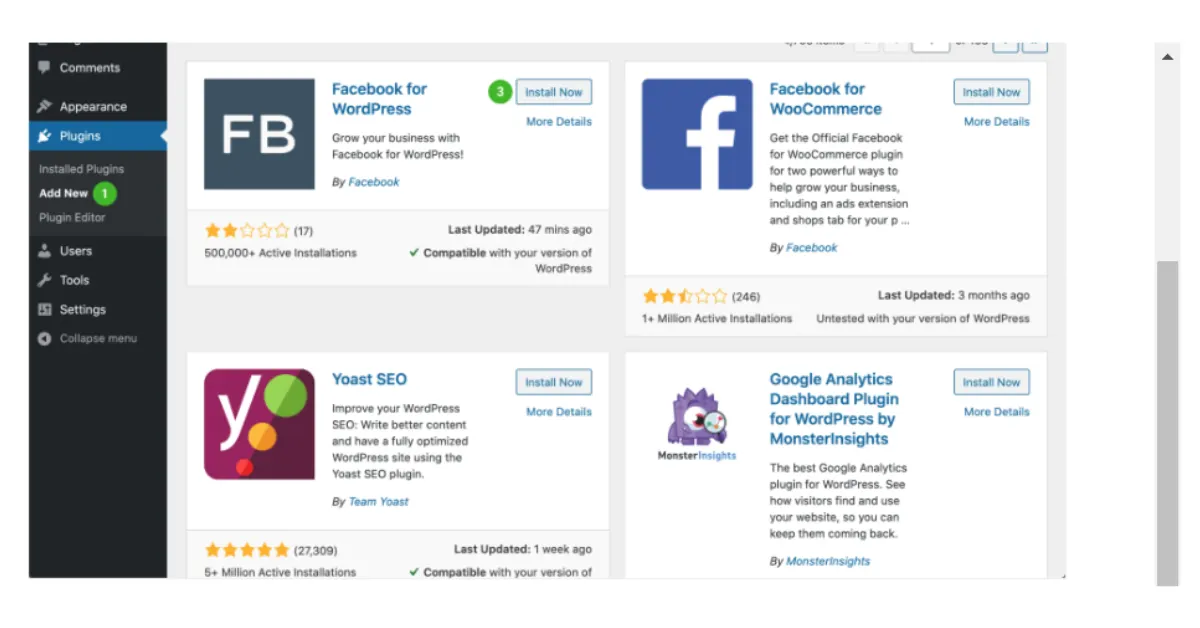
Task: Install the Yoast SEO plugin
Action: tap(554, 382)
